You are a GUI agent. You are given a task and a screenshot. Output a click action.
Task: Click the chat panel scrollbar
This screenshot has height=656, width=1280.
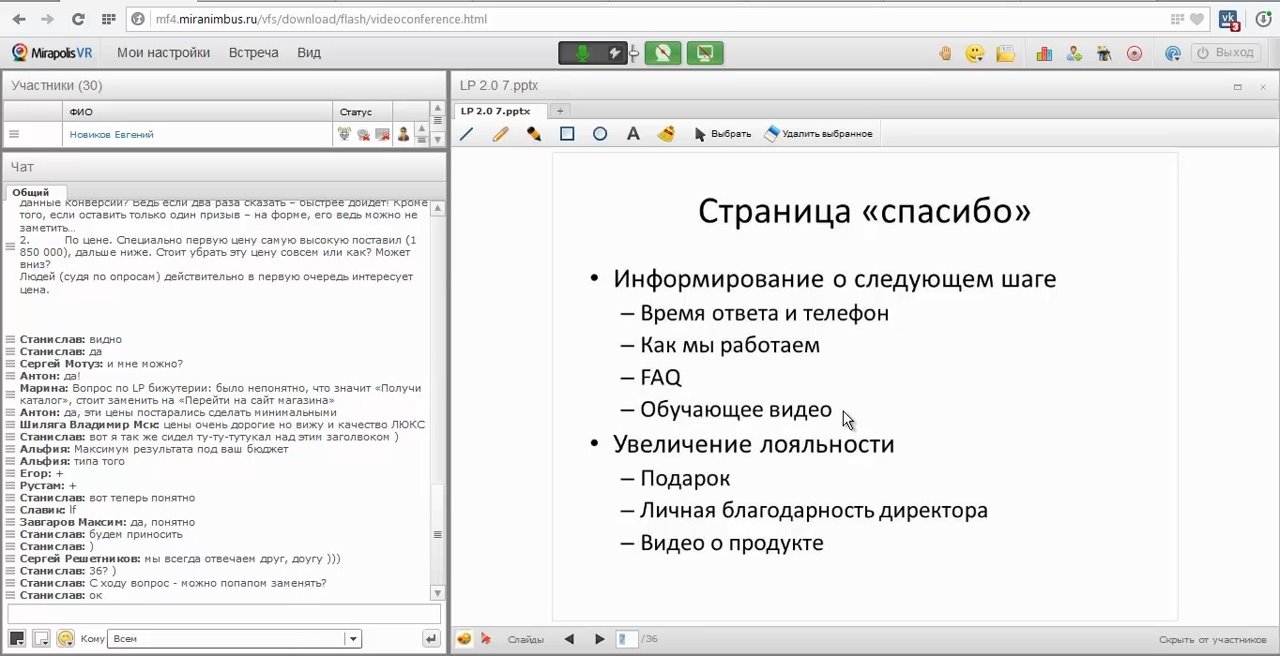click(x=437, y=401)
